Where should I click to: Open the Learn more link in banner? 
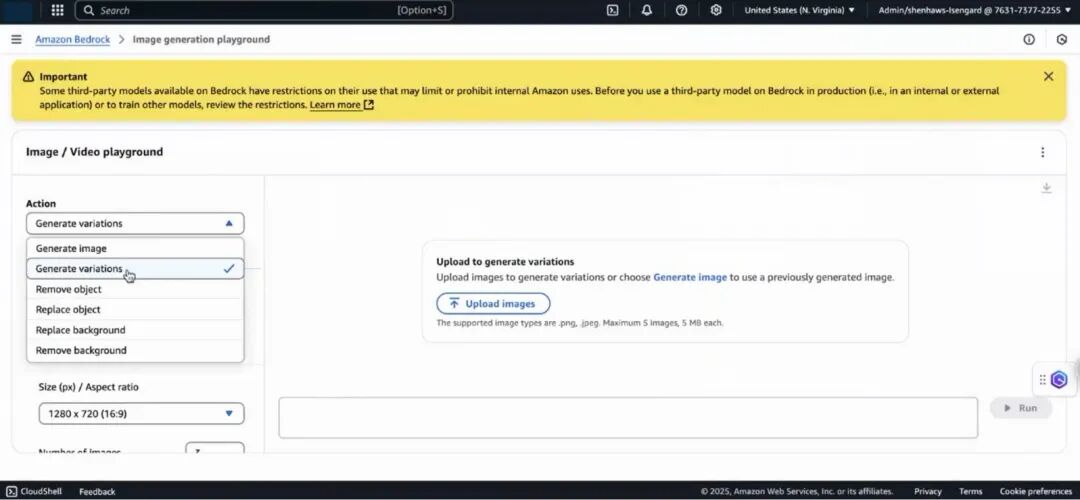pyautogui.click(x=335, y=105)
